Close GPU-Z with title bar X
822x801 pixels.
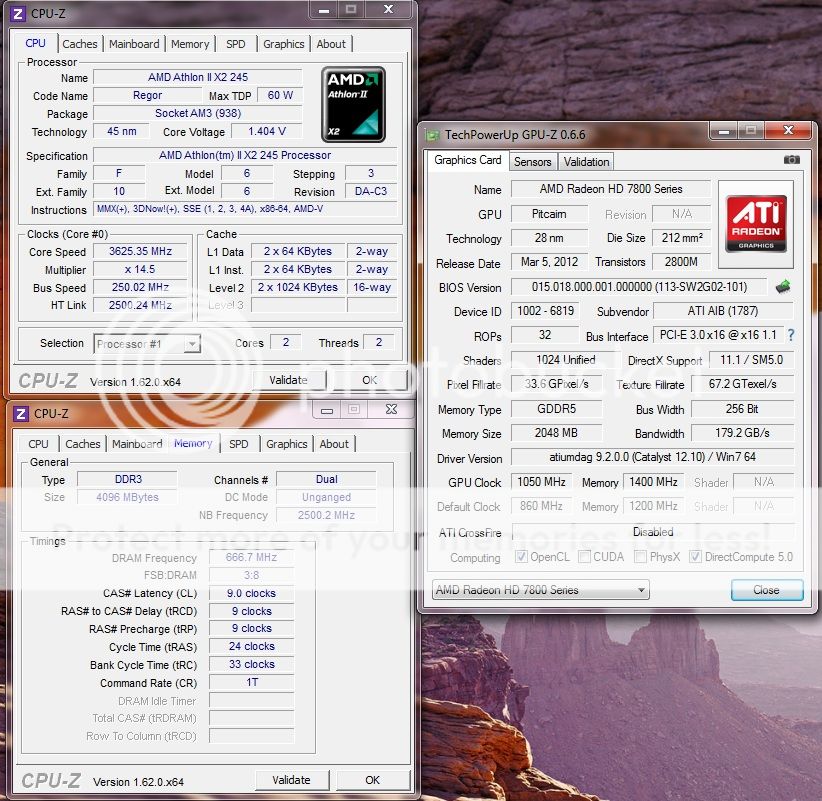click(788, 131)
